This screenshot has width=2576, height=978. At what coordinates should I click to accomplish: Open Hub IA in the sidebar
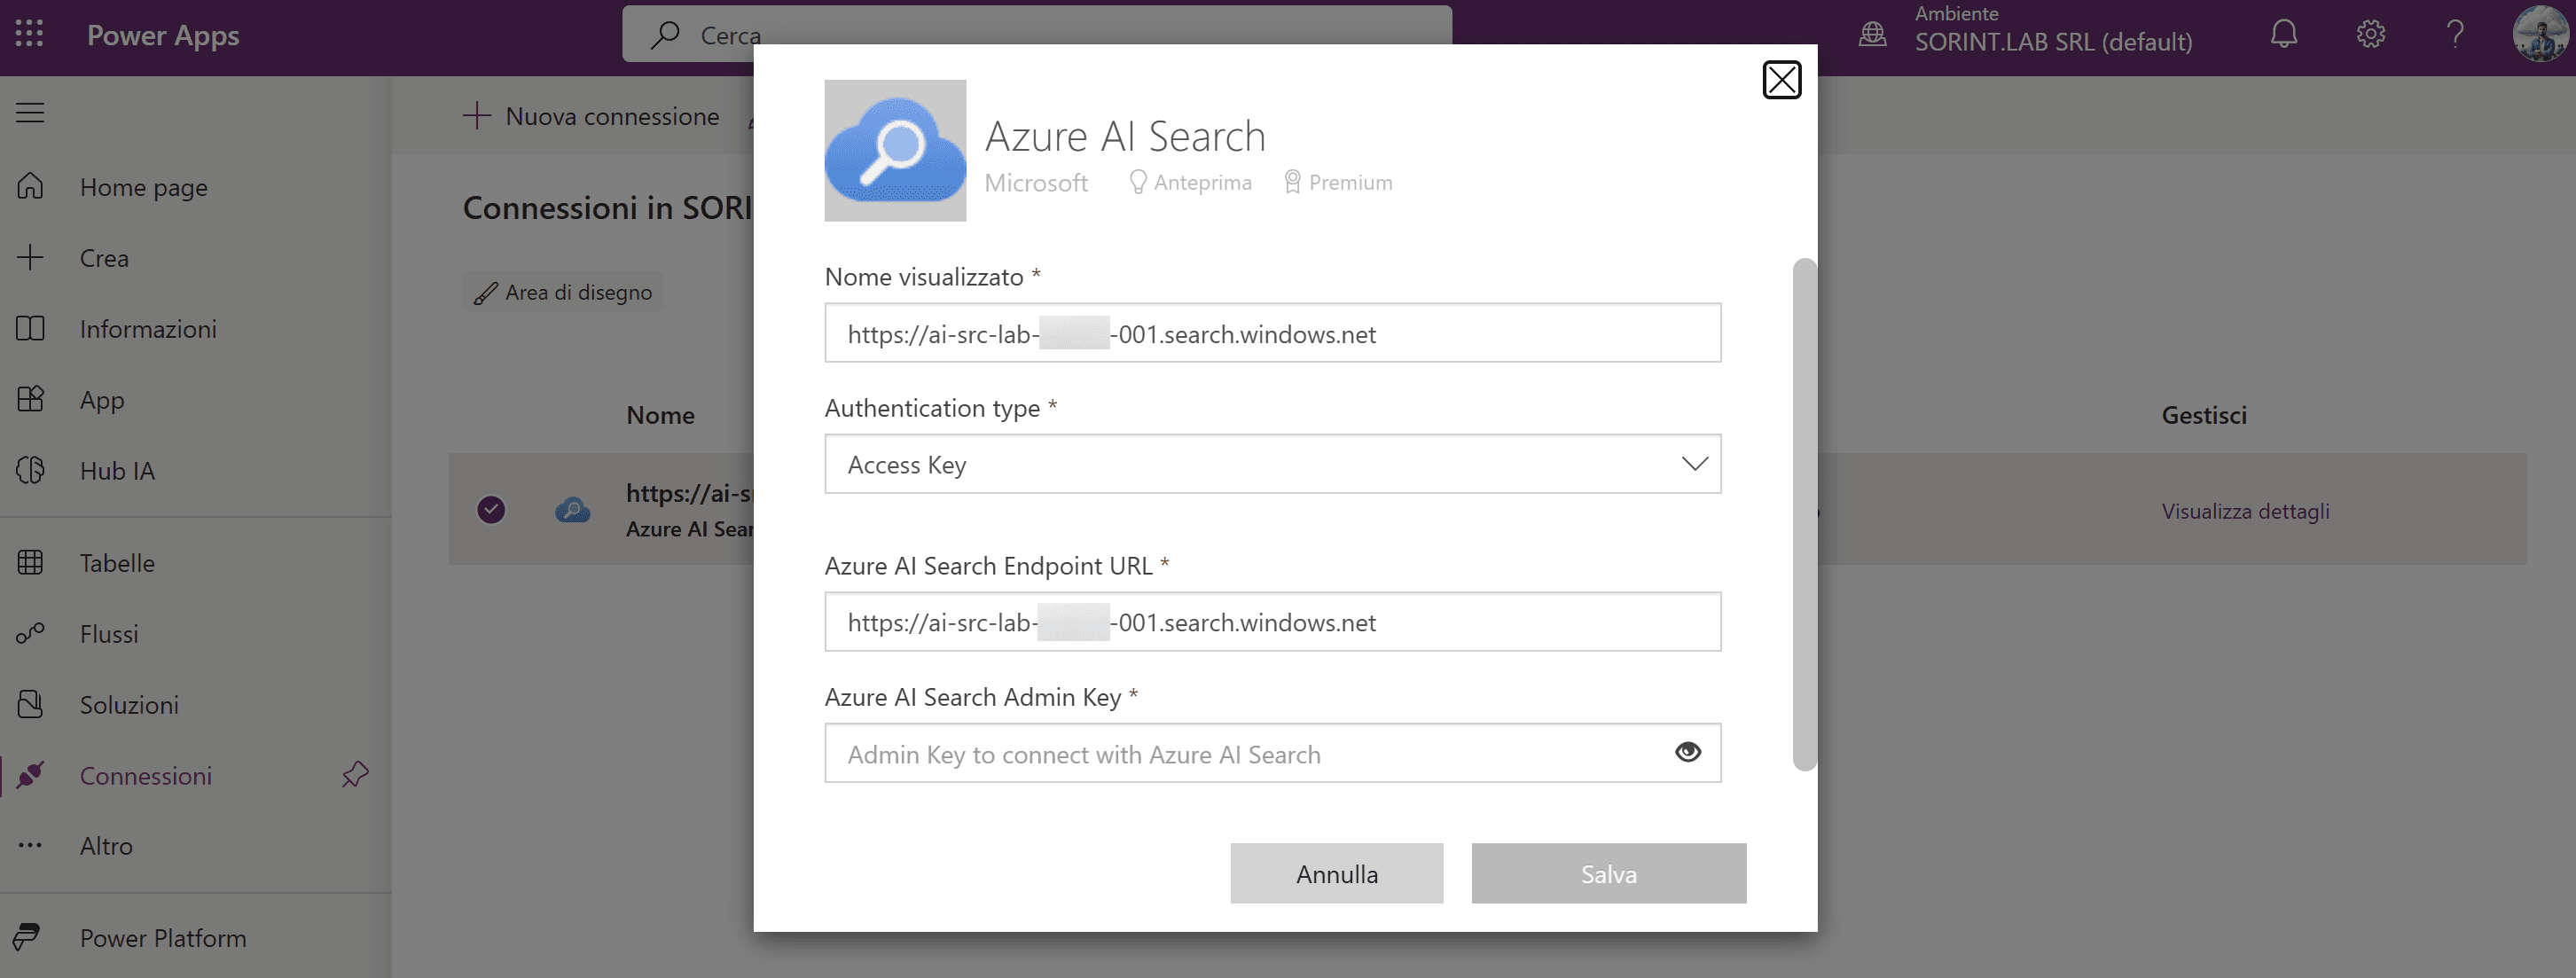[x=117, y=471]
